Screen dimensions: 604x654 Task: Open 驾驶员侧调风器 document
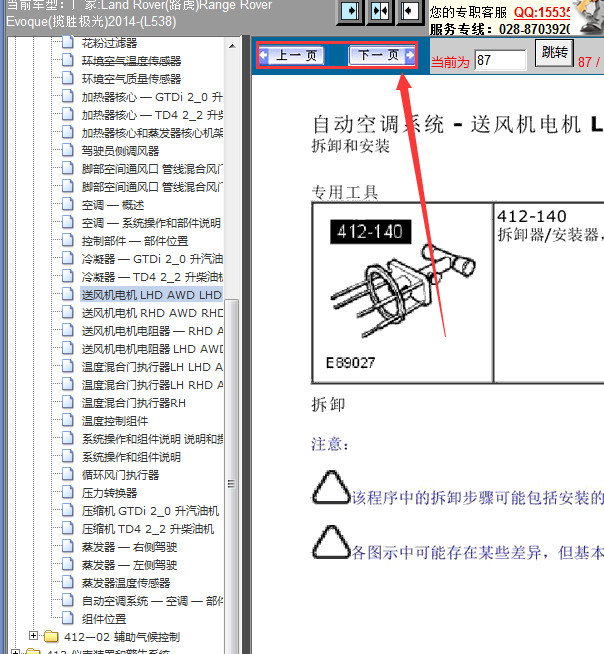tap(120, 151)
